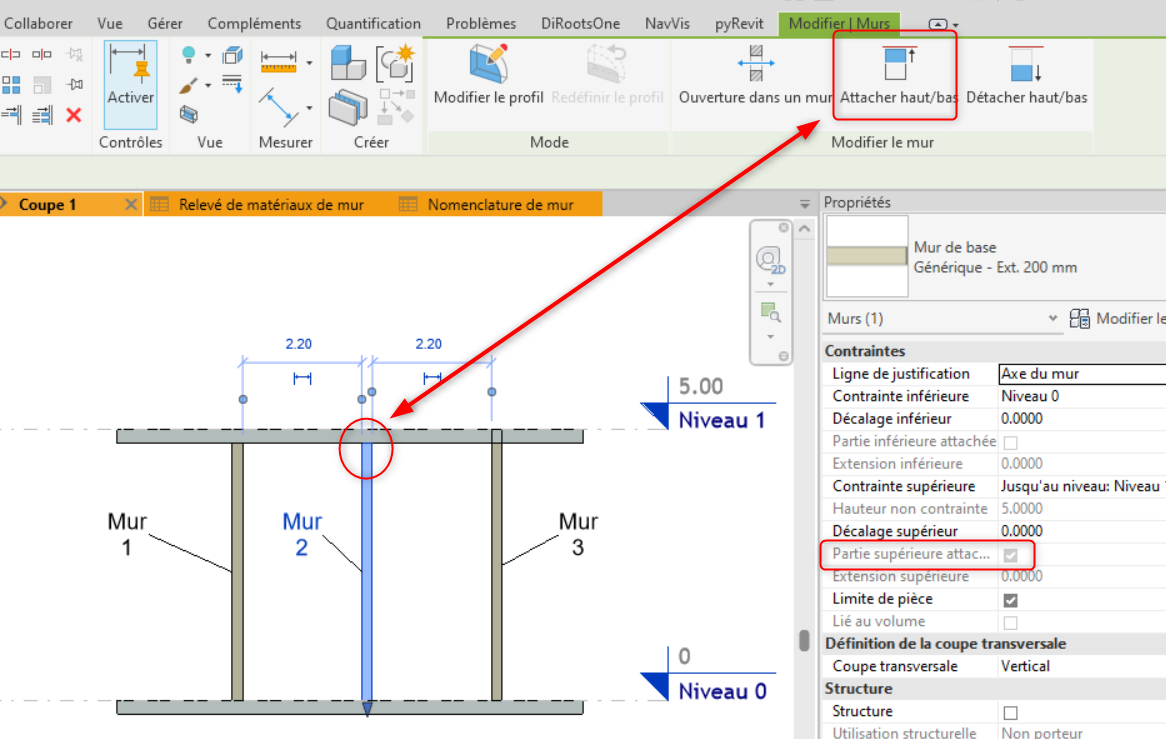The image size is (1166, 739).
Task: Open the light bulb hide dropdown arrow
Action: click(208, 56)
